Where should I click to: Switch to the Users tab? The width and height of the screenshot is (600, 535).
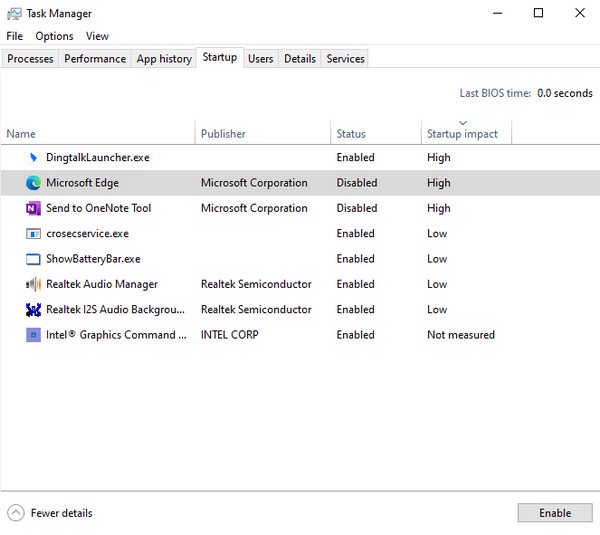(261, 59)
